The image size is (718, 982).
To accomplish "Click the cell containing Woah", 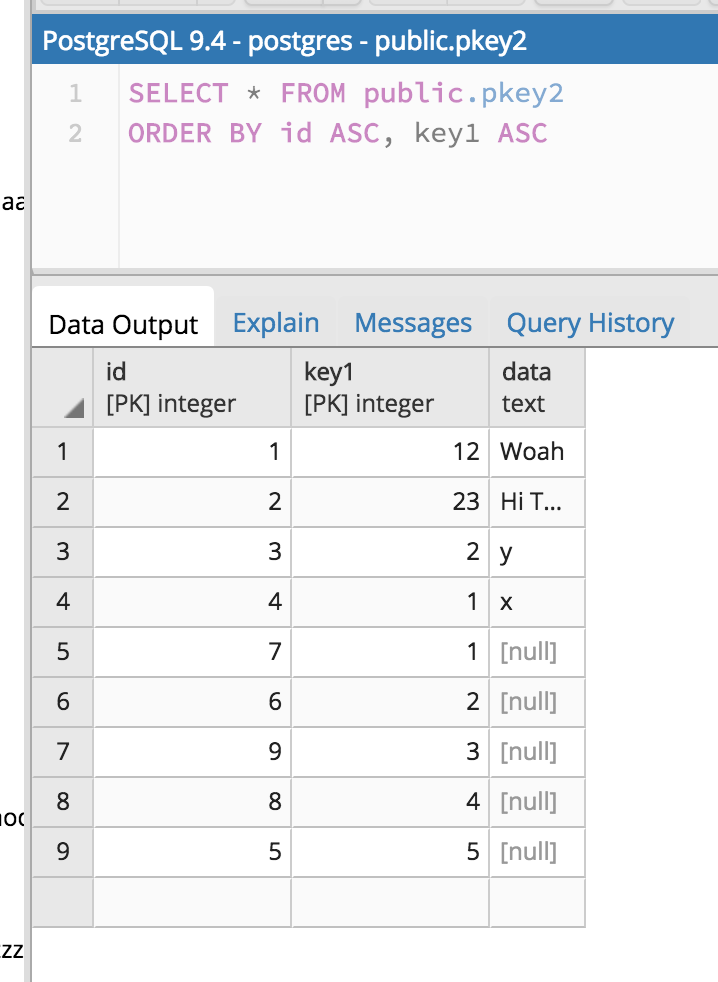I will (x=536, y=452).
